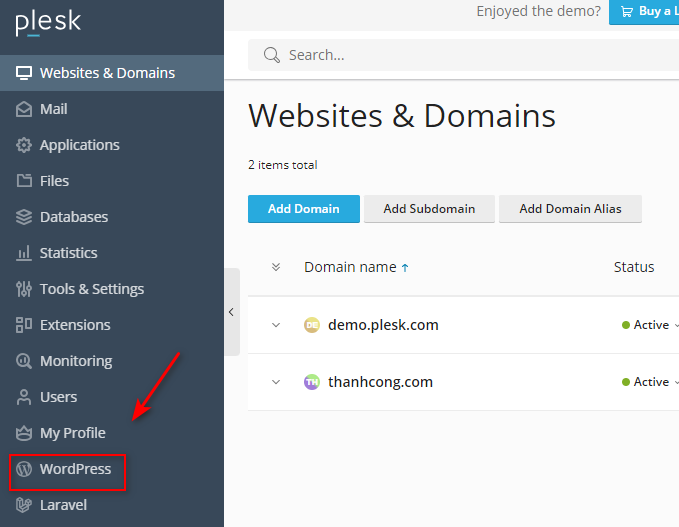
Task: Click the 'Websites & Domains' page heading
Action: 402,116
